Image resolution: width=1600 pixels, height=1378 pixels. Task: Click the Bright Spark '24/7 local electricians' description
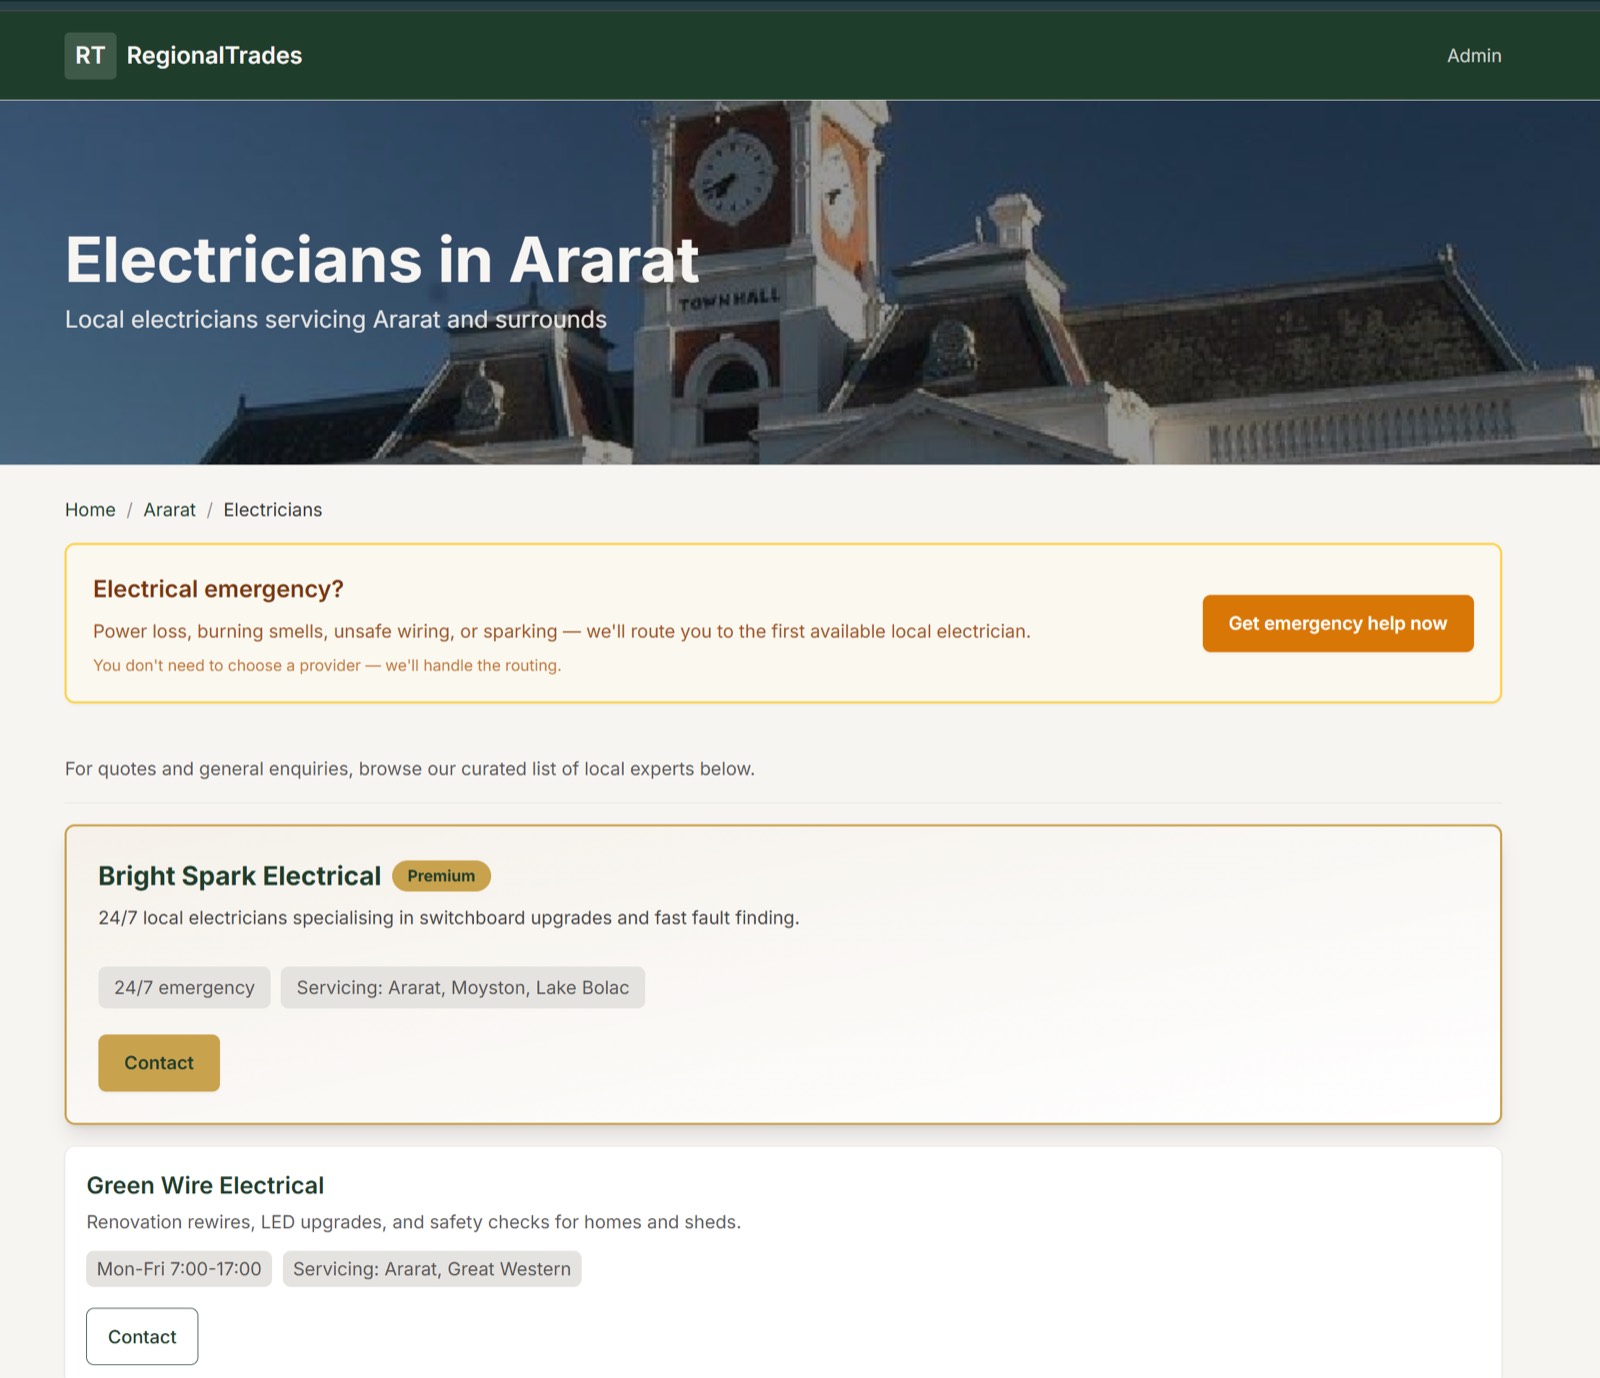click(449, 918)
